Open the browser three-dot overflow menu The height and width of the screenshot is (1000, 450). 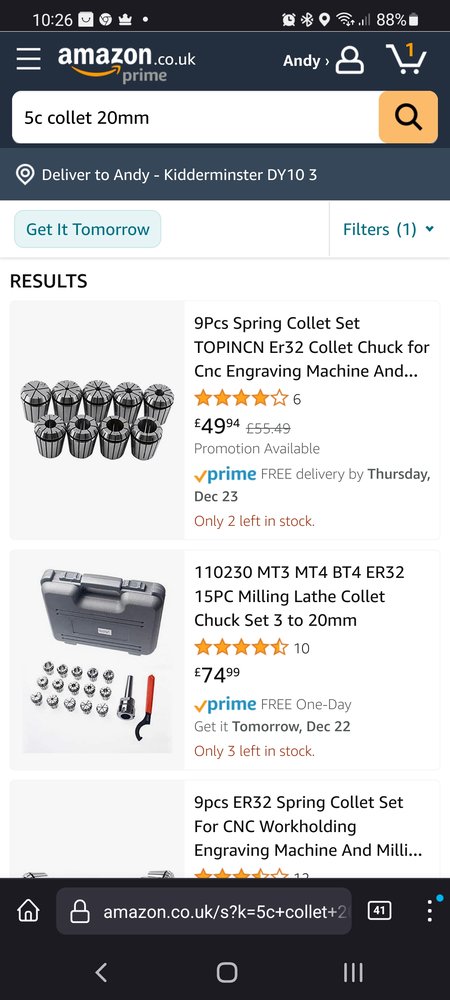coord(430,911)
